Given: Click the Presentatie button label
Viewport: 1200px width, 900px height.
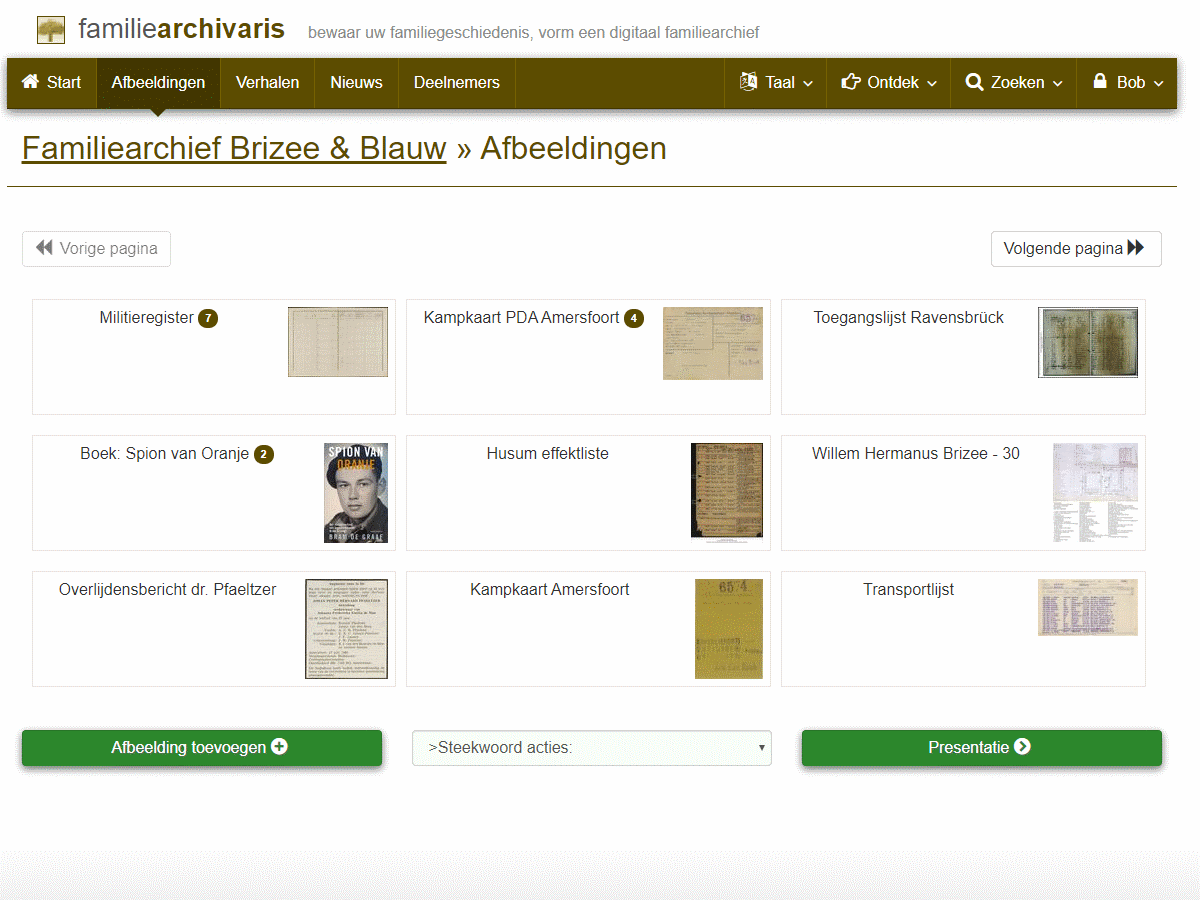Looking at the screenshot, I should pos(968,747).
